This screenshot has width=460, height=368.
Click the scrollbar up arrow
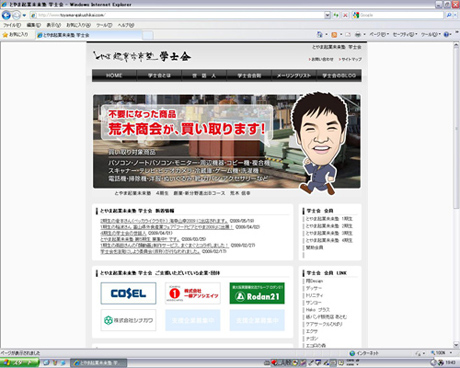pyautogui.click(x=456, y=46)
